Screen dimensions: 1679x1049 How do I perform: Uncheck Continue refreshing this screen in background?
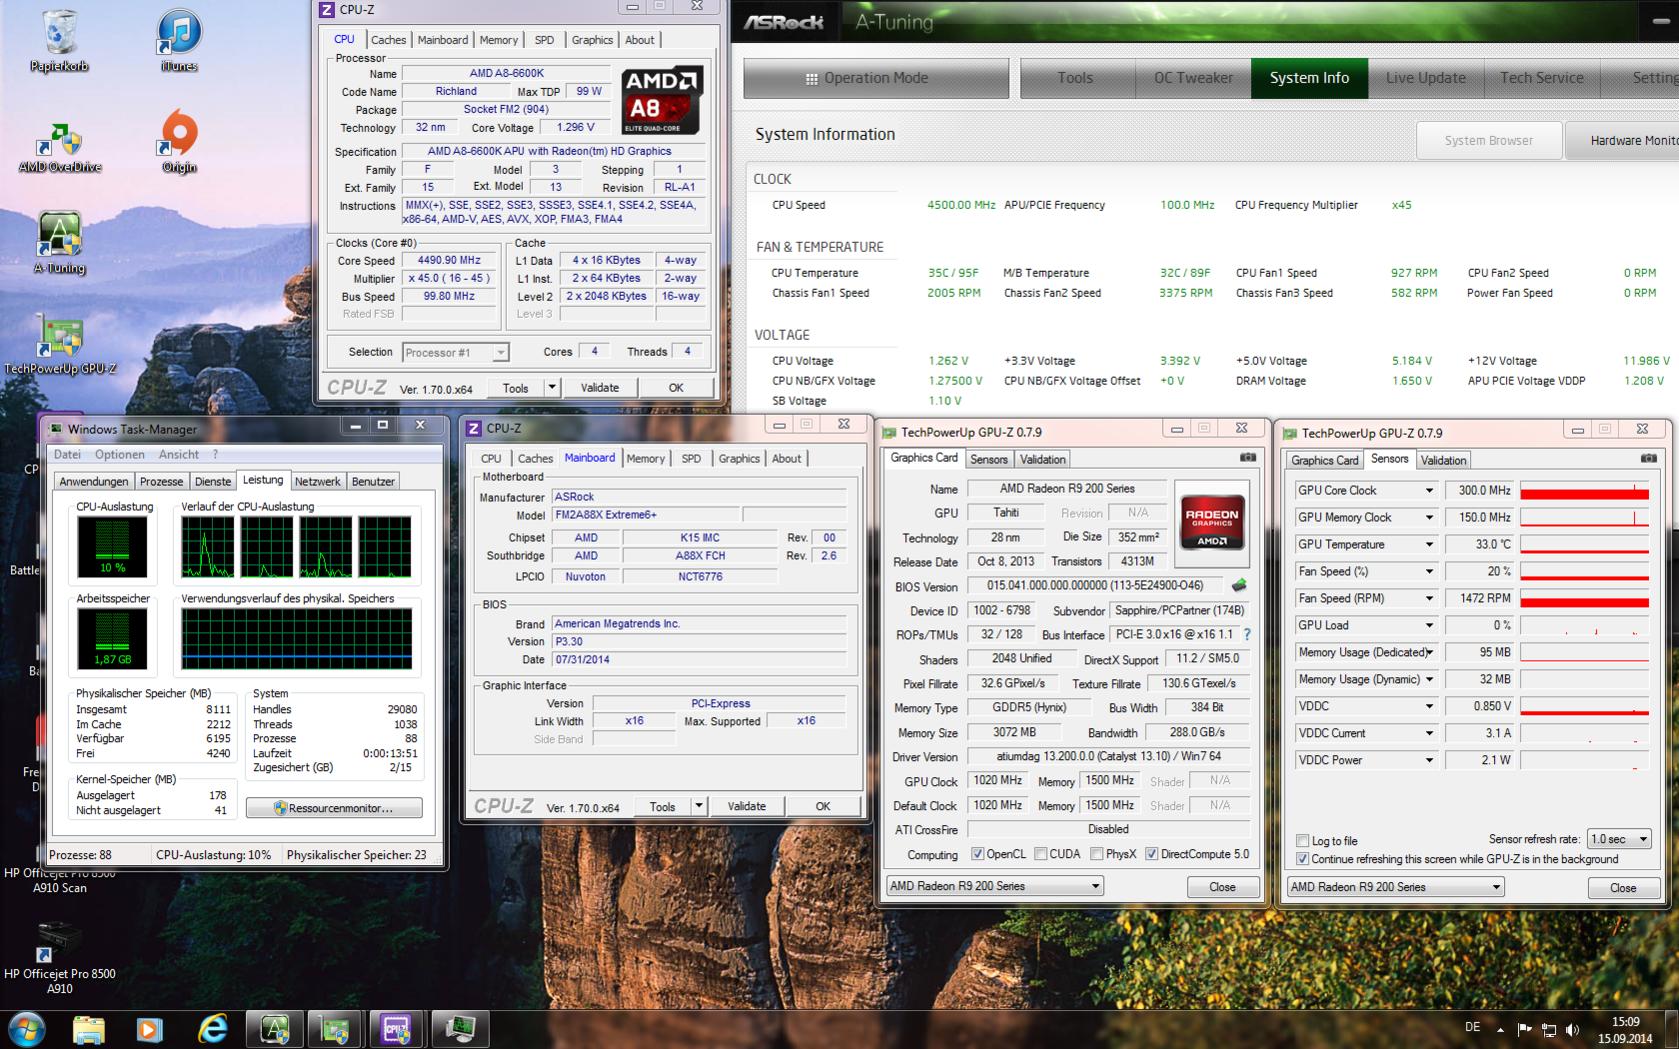point(1302,859)
